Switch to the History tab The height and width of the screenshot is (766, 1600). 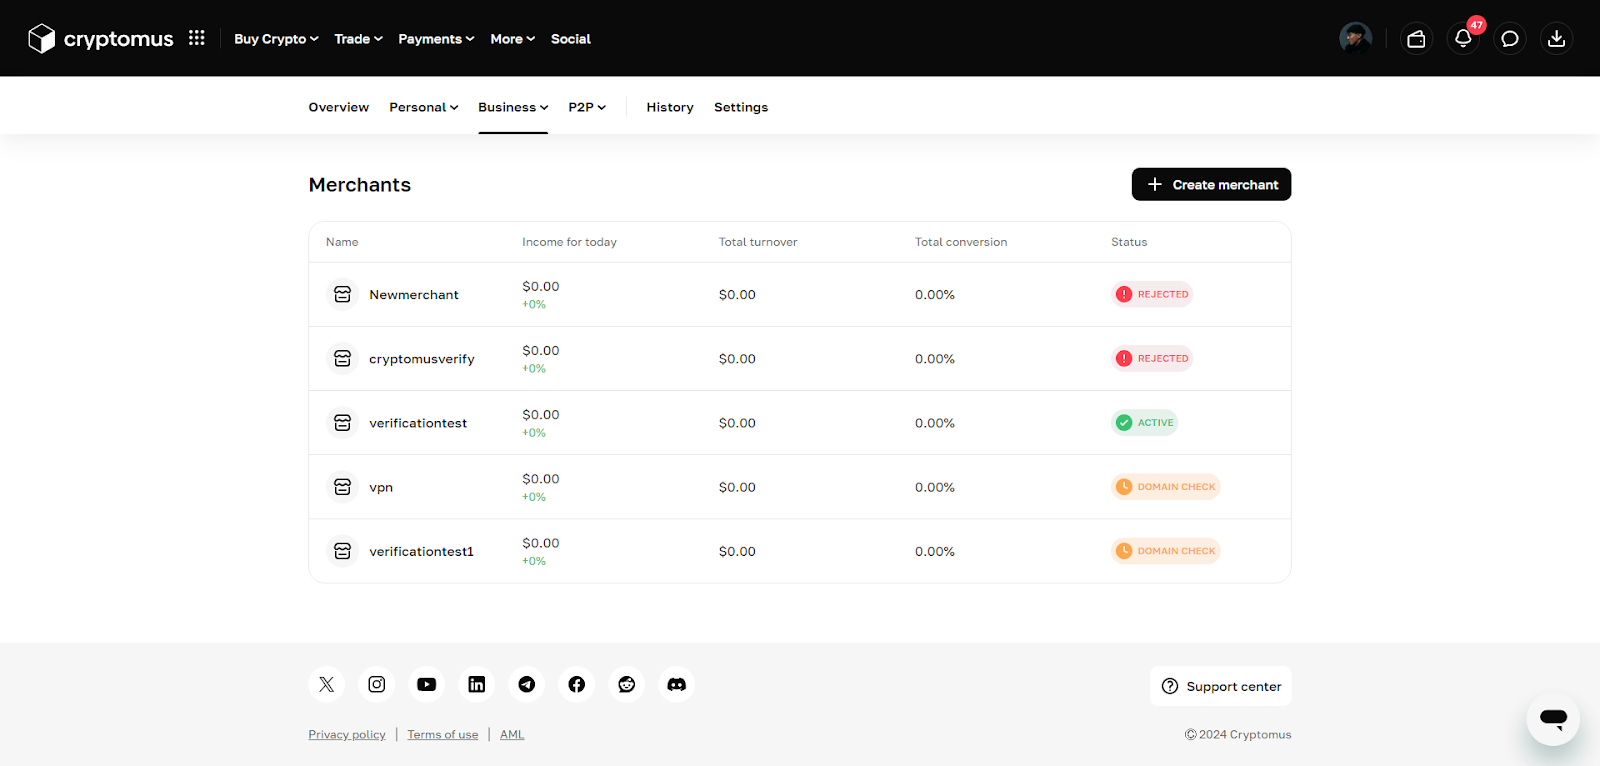(x=670, y=107)
